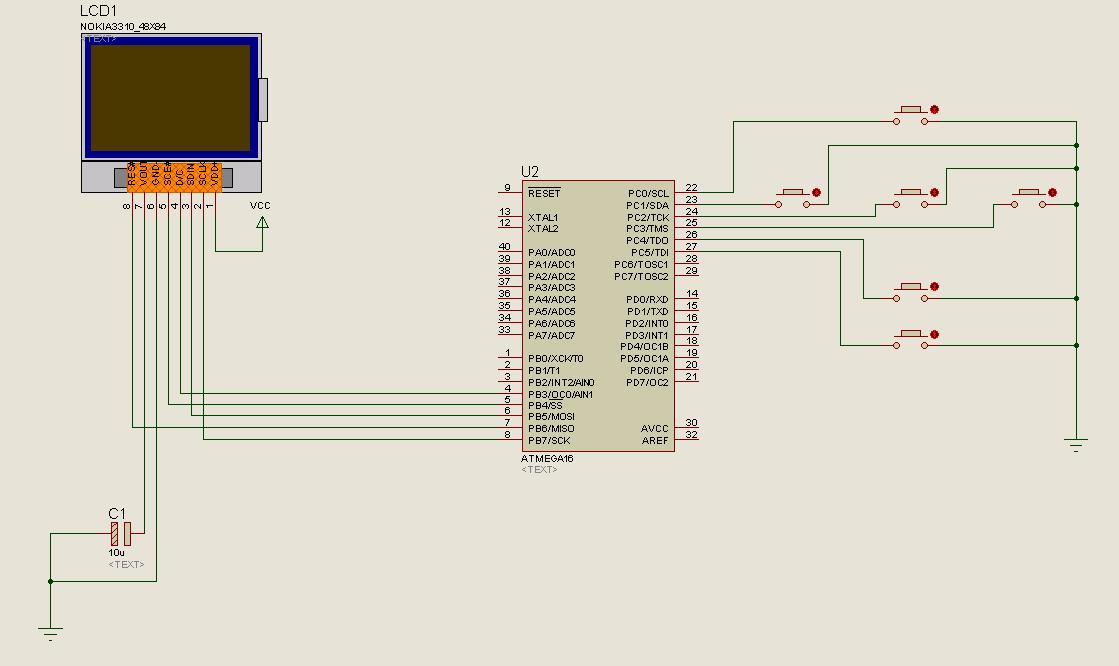The width and height of the screenshot is (1119, 666).
Task: Click the 10u capacitor value text
Action: (116, 553)
